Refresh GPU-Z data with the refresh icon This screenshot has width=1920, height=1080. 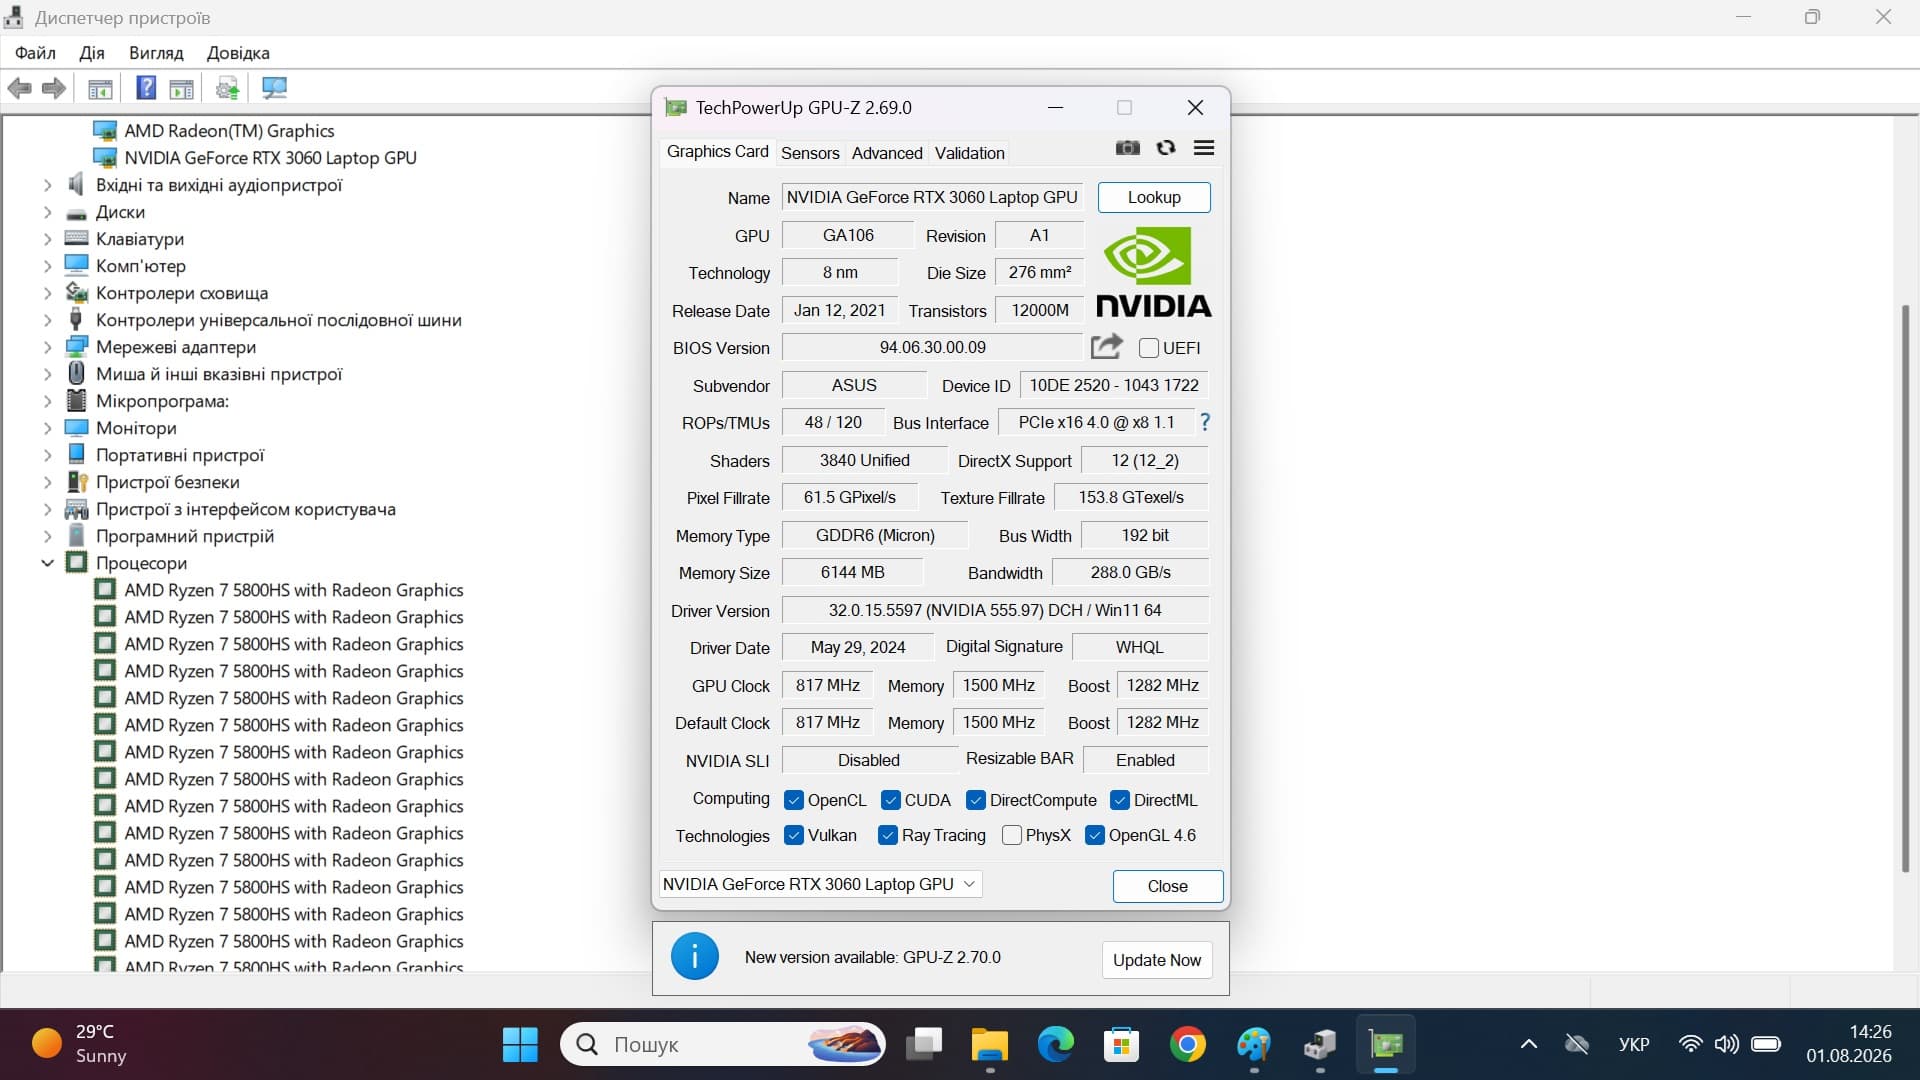click(1166, 148)
